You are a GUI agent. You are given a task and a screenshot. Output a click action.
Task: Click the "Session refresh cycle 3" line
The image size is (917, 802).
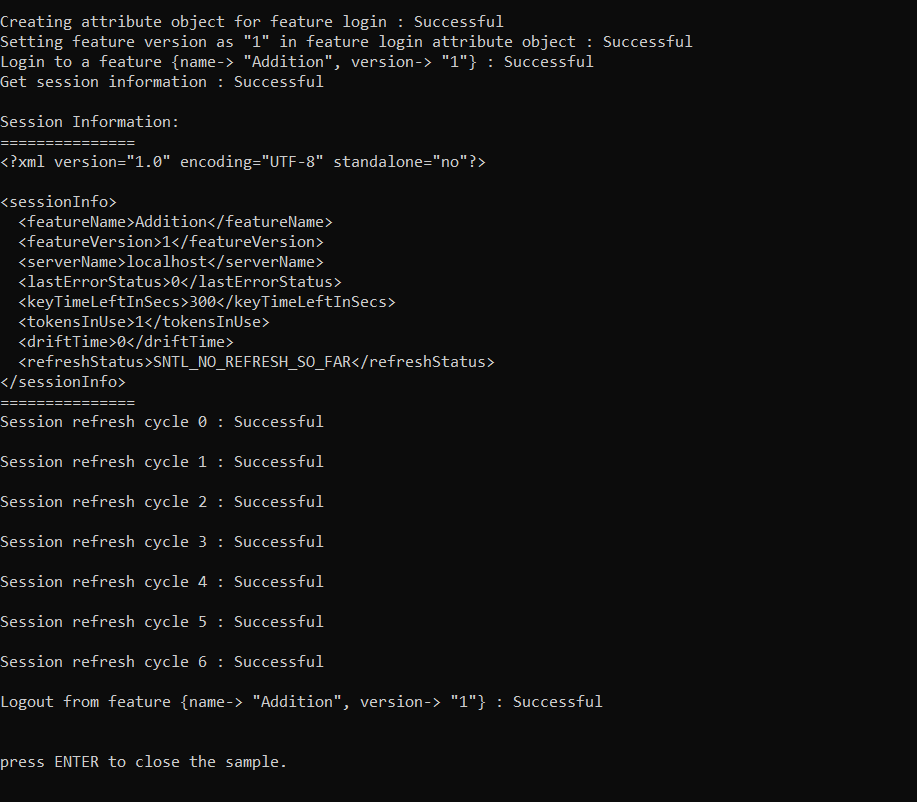[x=161, y=541]
